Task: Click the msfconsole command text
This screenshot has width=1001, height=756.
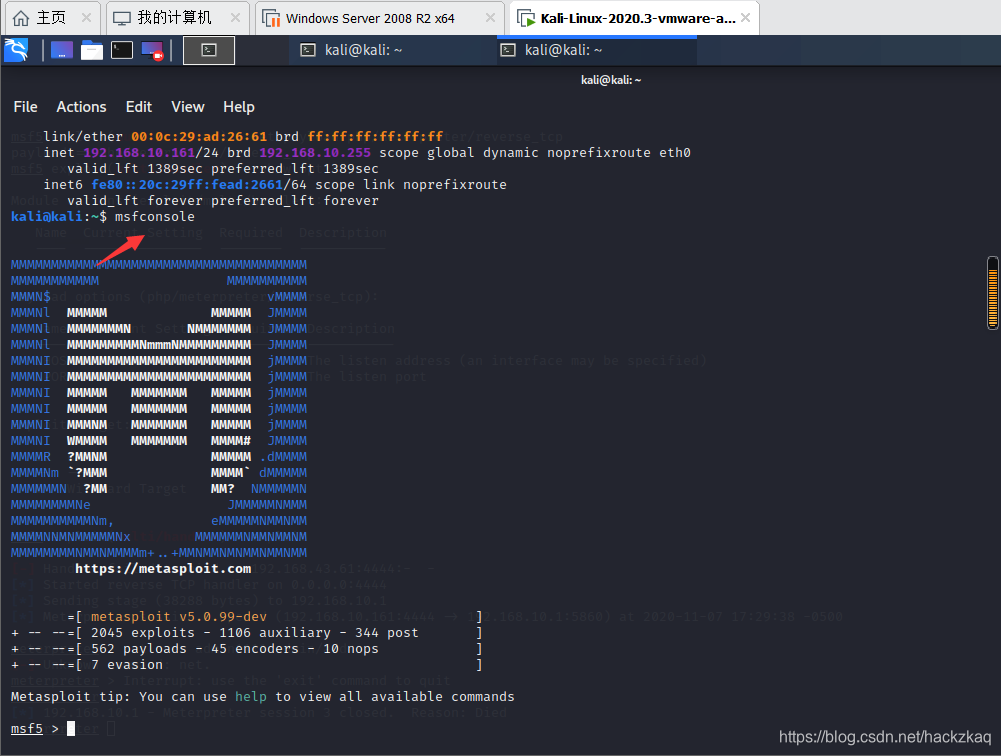Action: point(154,216)
